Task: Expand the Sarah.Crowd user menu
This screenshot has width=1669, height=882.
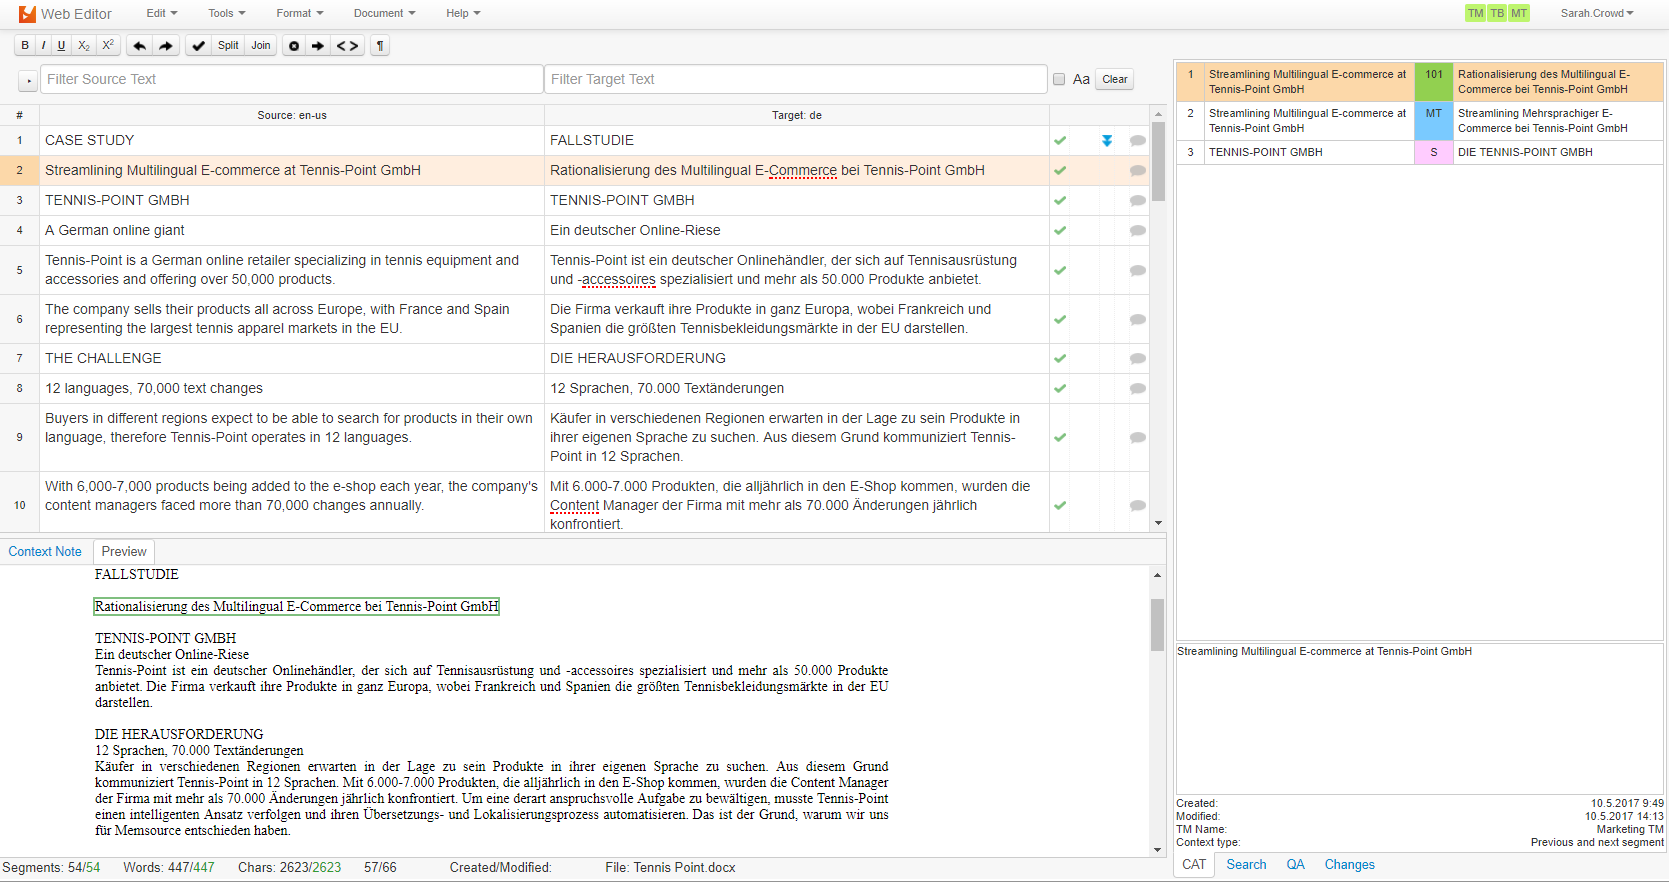Action: [1596, 13]
